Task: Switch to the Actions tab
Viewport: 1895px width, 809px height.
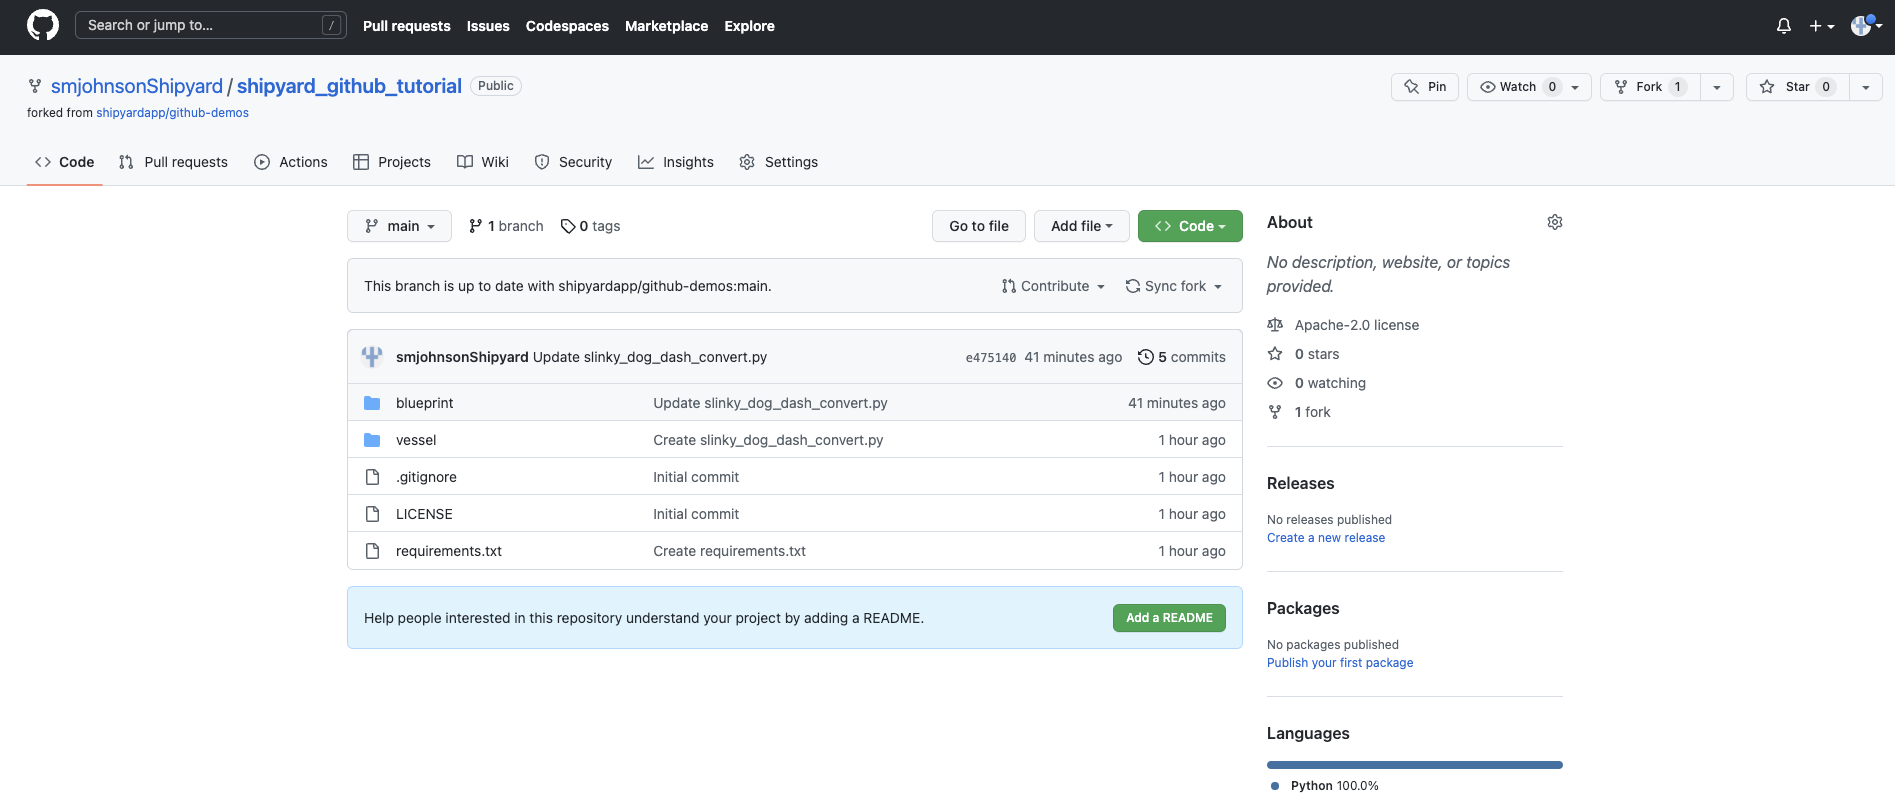Action: tap(291, 162)
